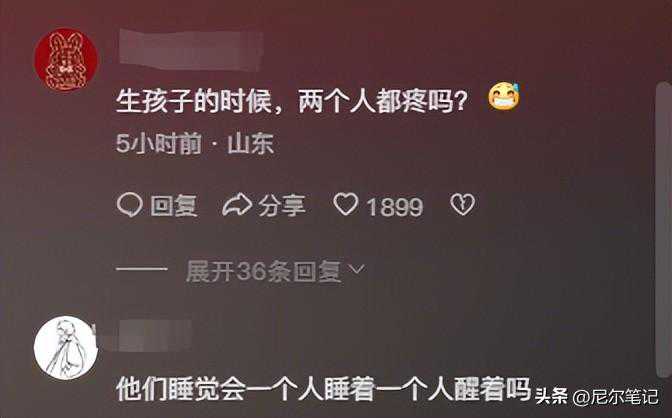Image resolution: width=672 pixels, height=418 pixels.
Task: Click the 1899 like count
Action: (x=395, y=207)
